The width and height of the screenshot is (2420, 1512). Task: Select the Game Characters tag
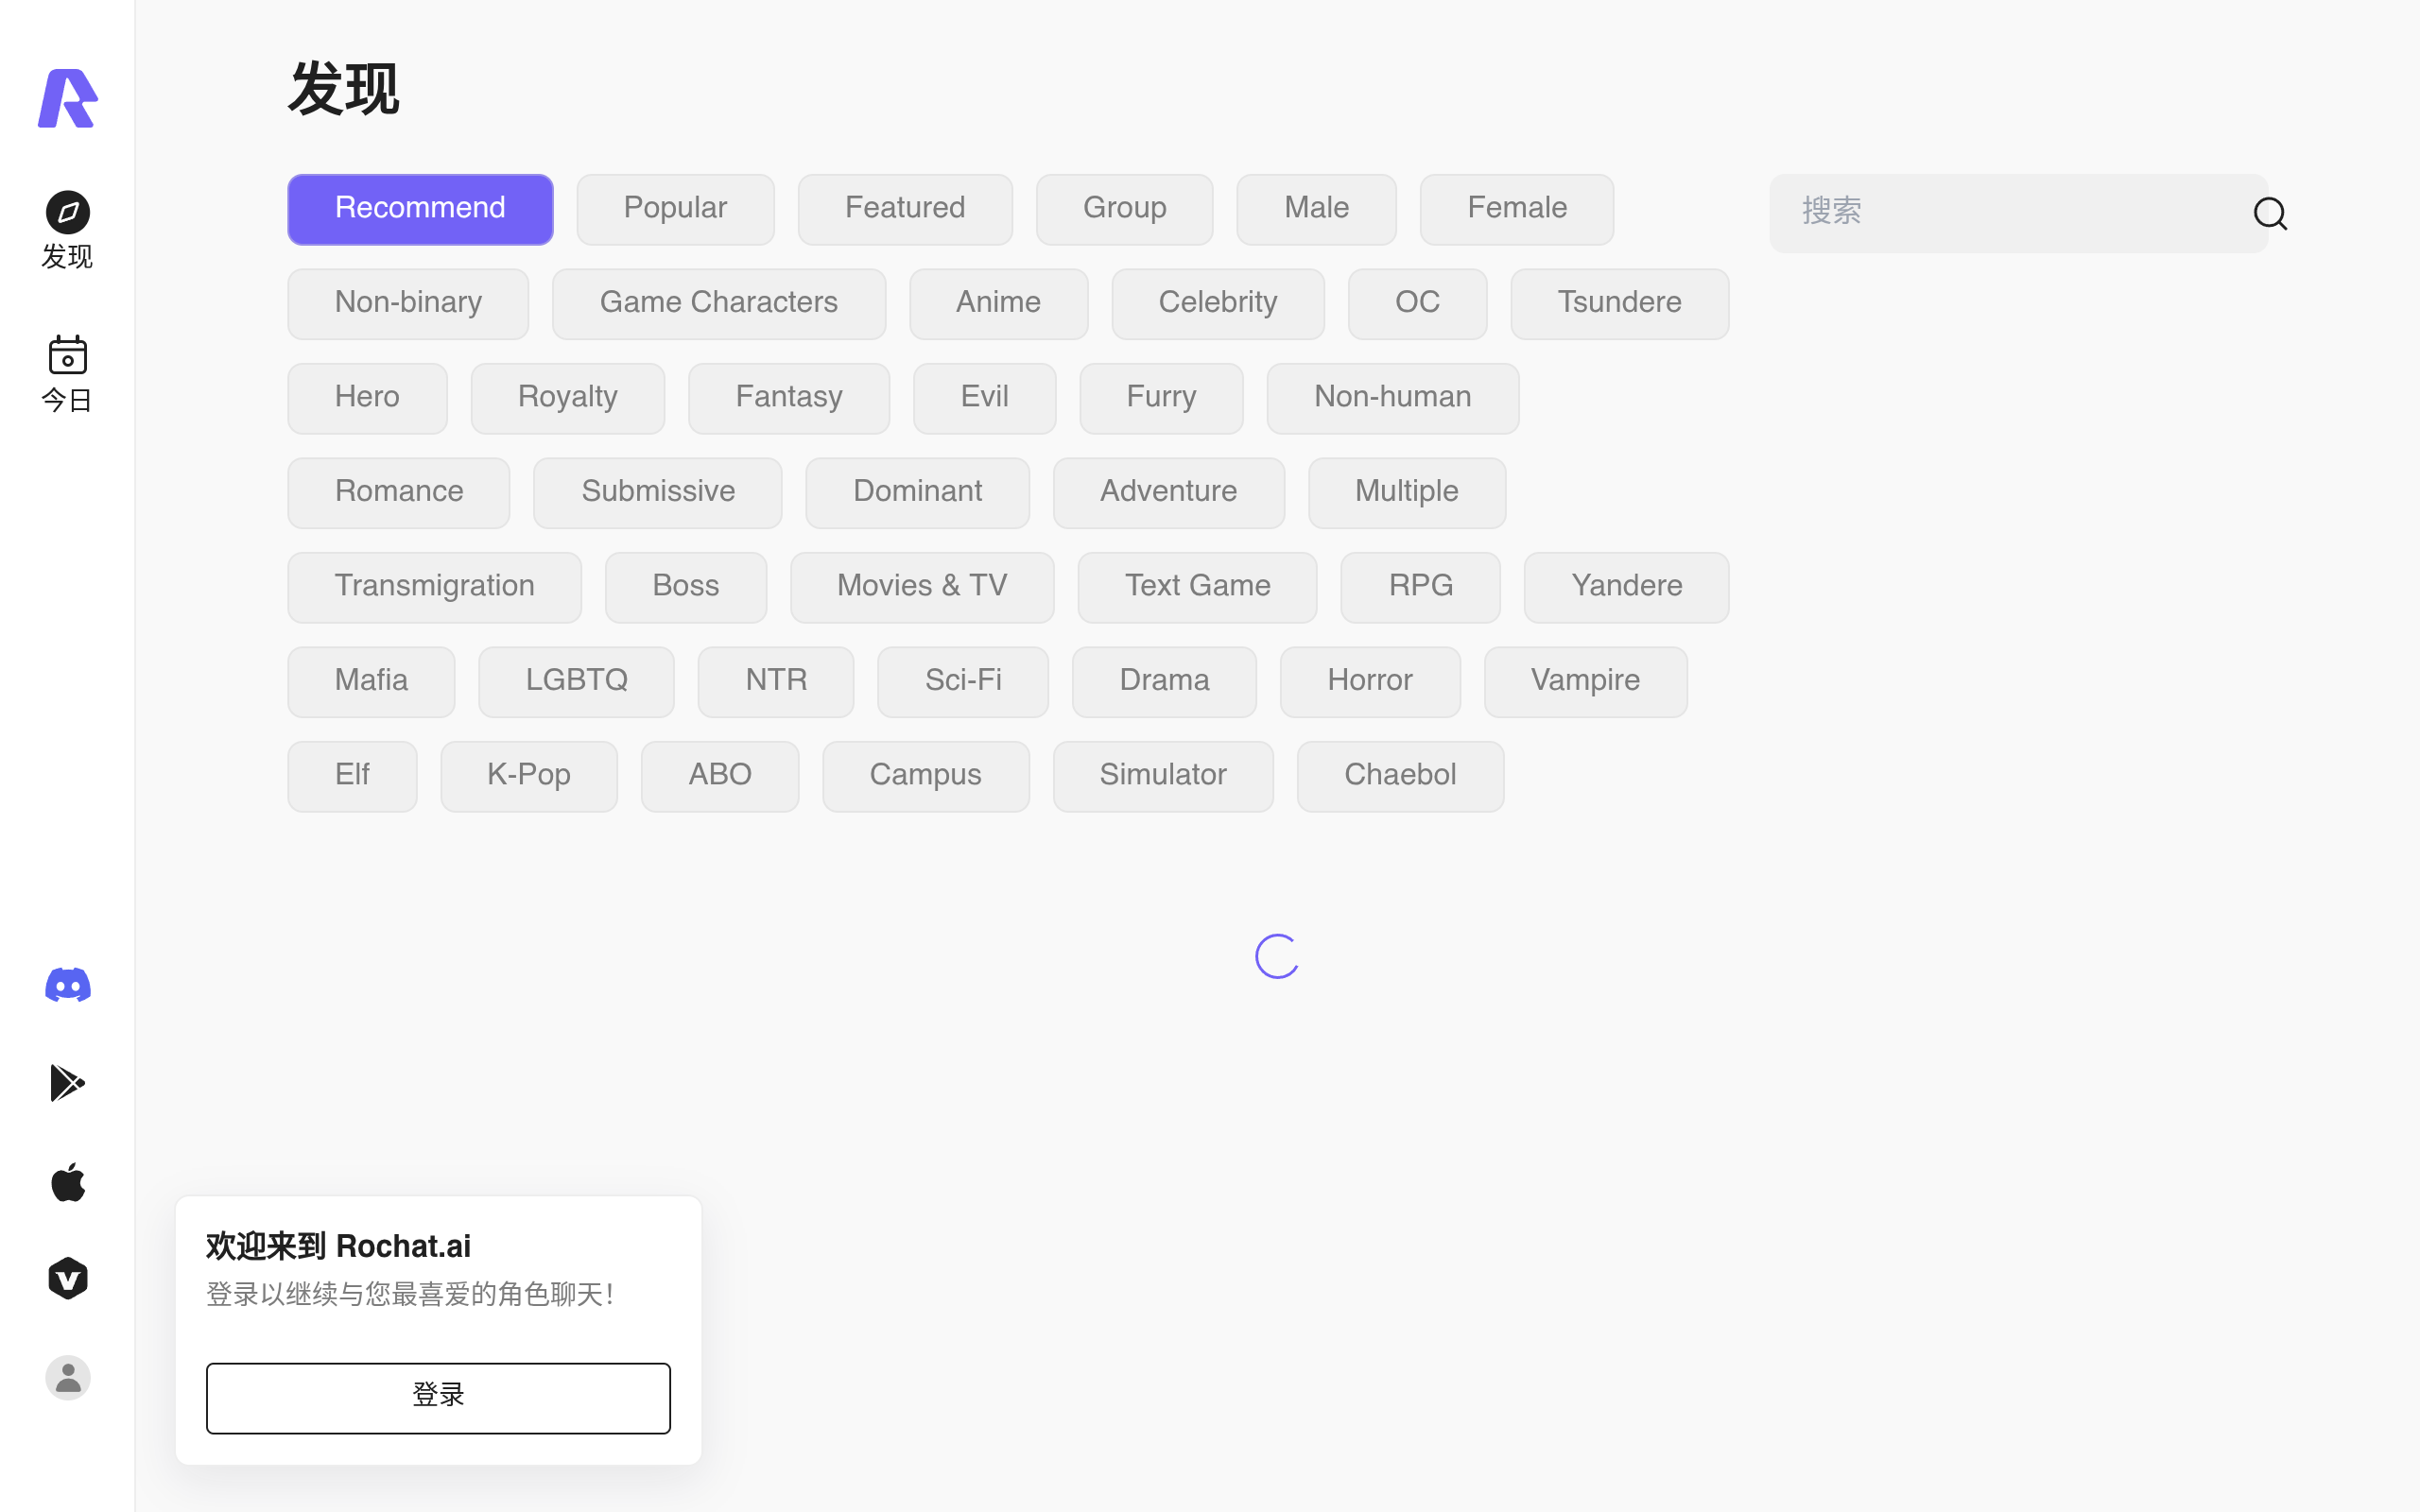pyautogui.click(x=718, y=304)
